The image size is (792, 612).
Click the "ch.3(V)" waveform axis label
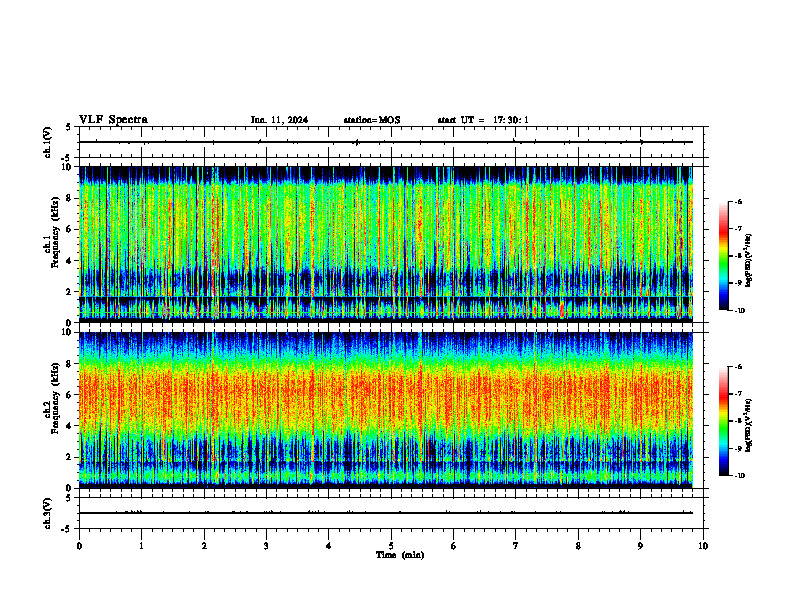click(48, 513)
